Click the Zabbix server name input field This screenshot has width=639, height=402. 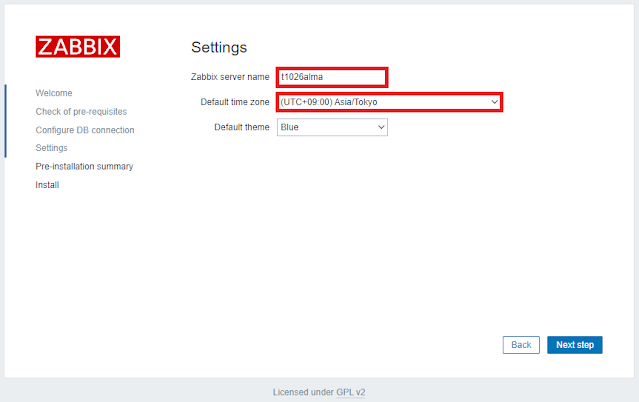[x=332, y=77]
